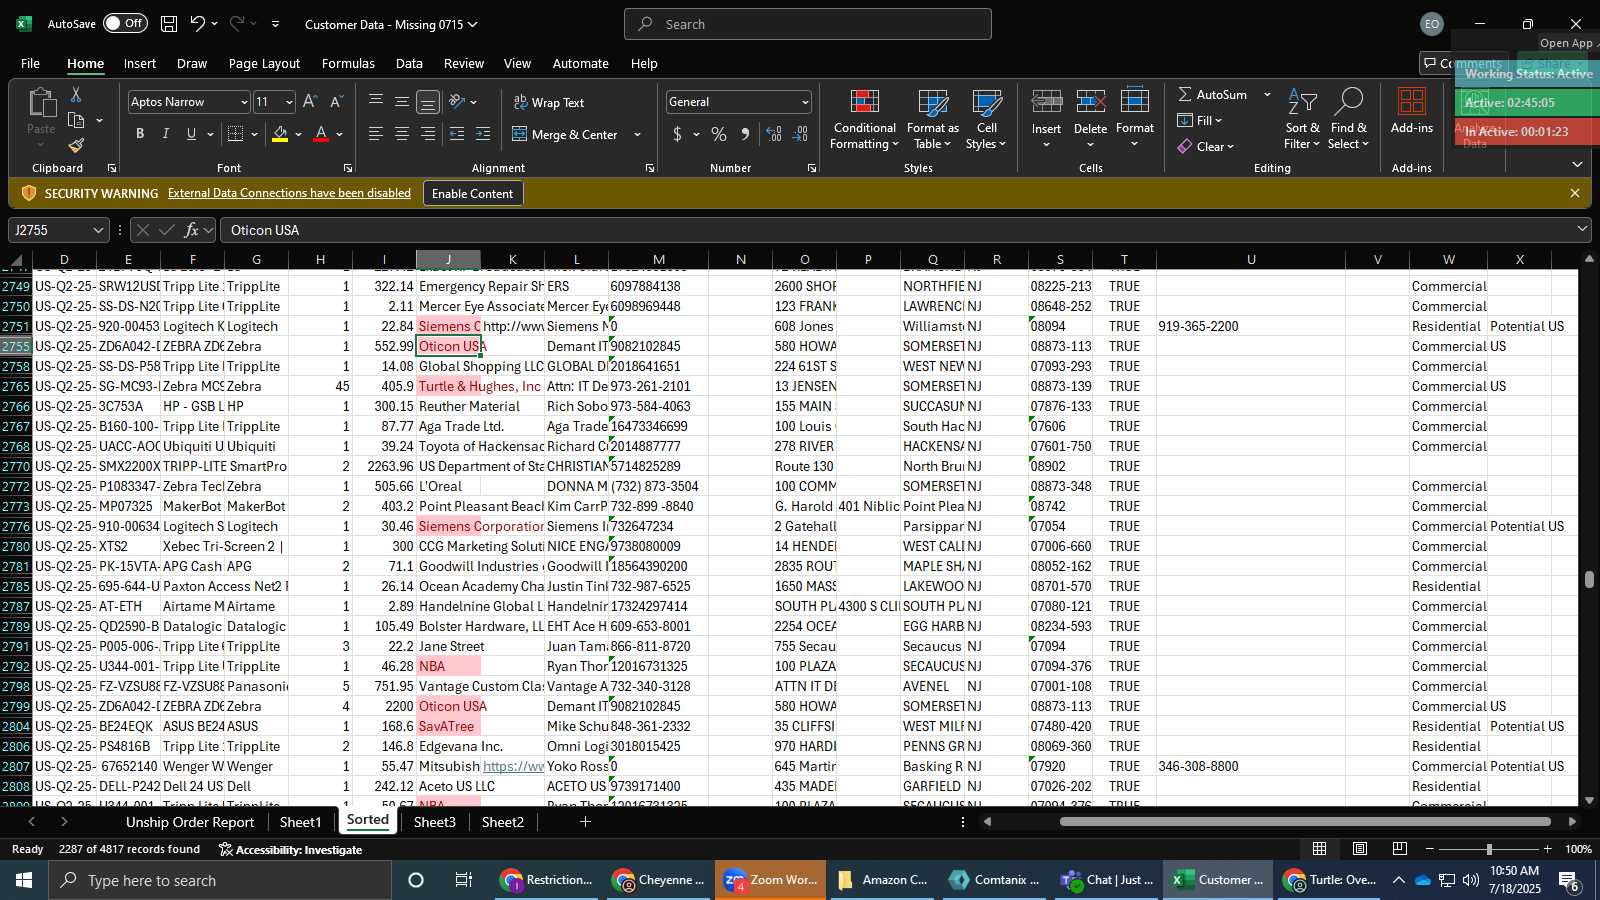Open the Sort & Filter menu
Viewport: 1600px width, 900px height.
(1302, 120)
